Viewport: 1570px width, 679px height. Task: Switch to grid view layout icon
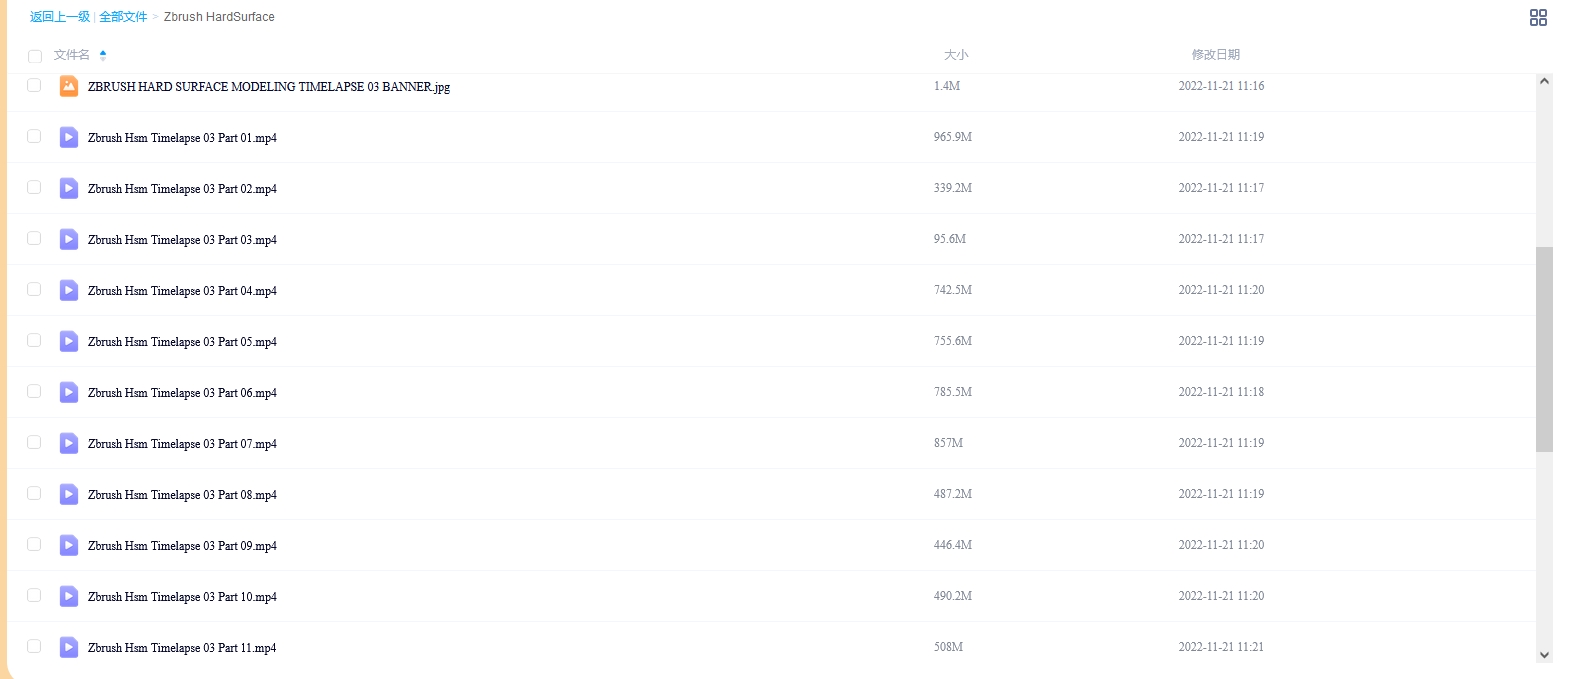coord(1538,17)
